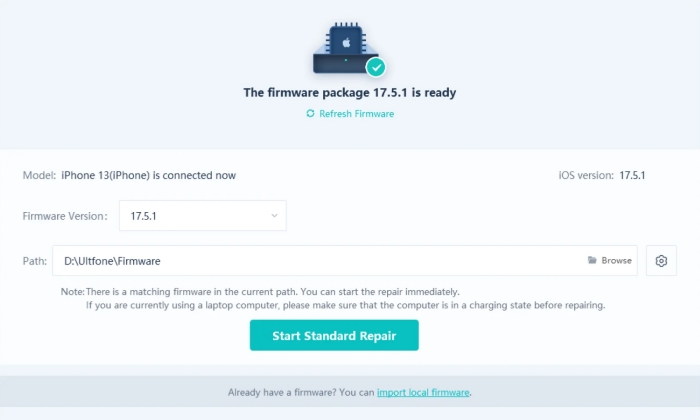This screenshot has width=700, height=420.
Task: Click the Path label
Action: (34, 261)
